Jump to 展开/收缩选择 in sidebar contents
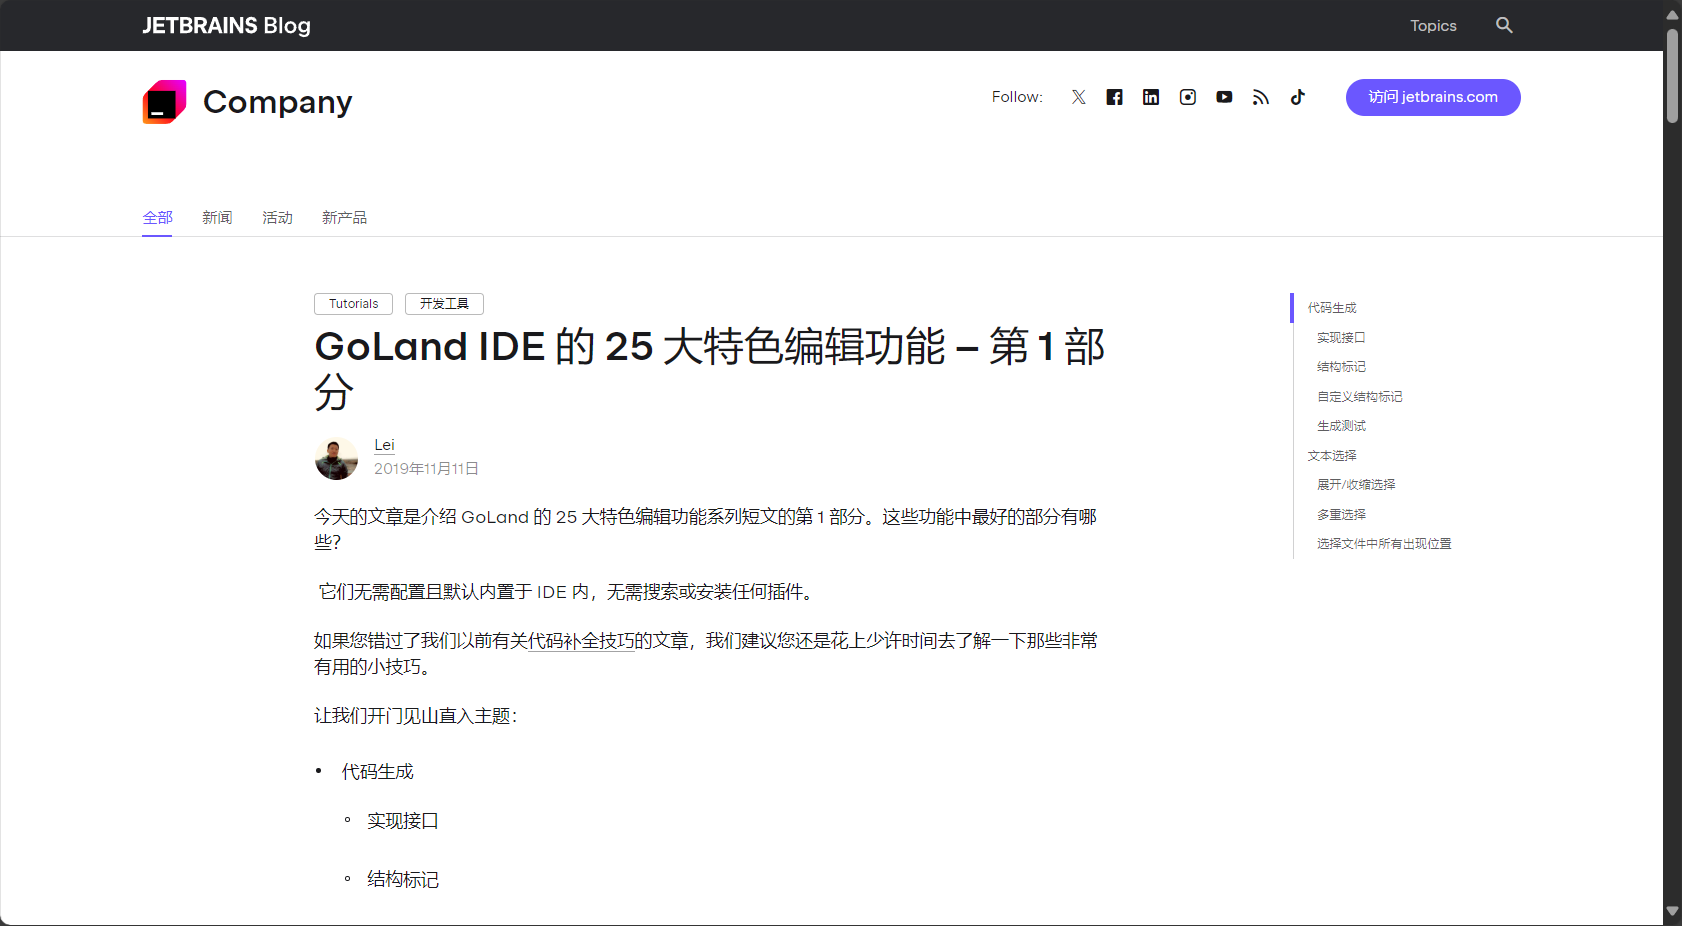This screenshot has width=1682, height=926. 1356,485
